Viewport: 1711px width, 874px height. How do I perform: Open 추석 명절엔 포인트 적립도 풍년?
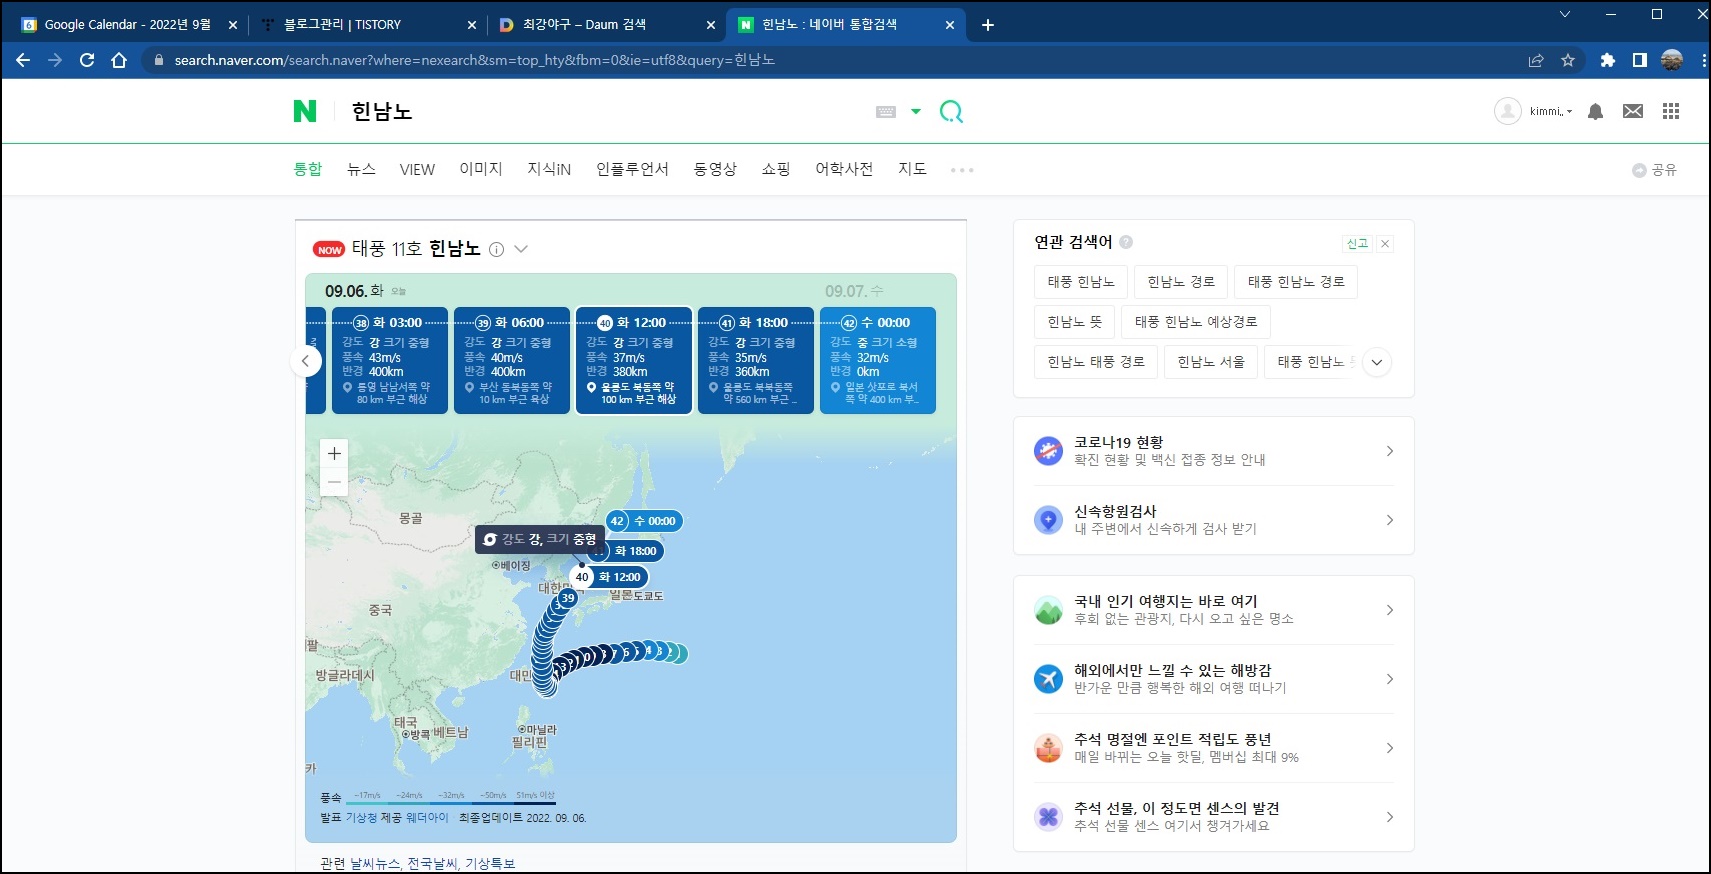pos(1214,748)
